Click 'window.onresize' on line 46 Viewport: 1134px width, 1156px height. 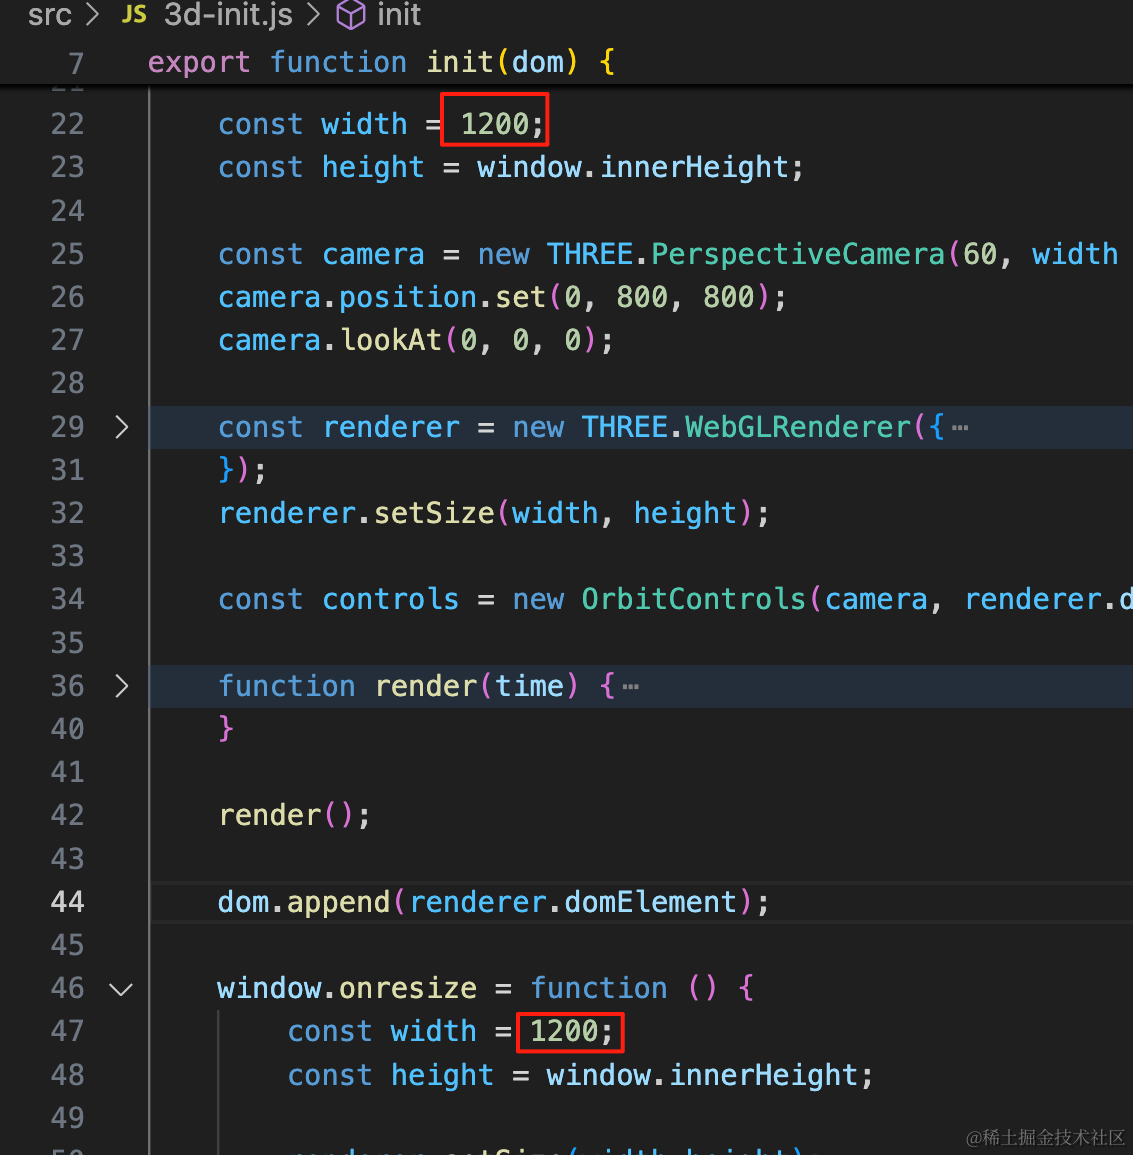pos(347,989)
